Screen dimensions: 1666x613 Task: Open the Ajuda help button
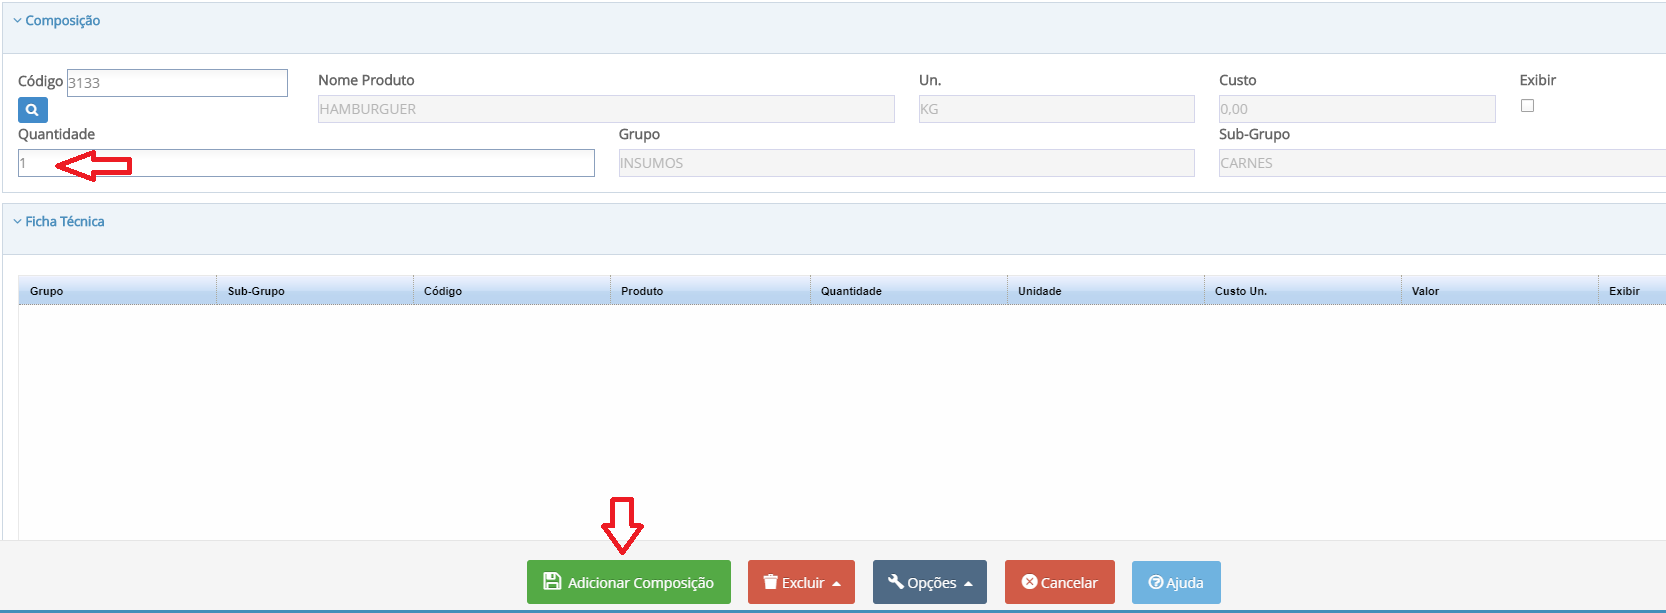[x=1176, y=582]
